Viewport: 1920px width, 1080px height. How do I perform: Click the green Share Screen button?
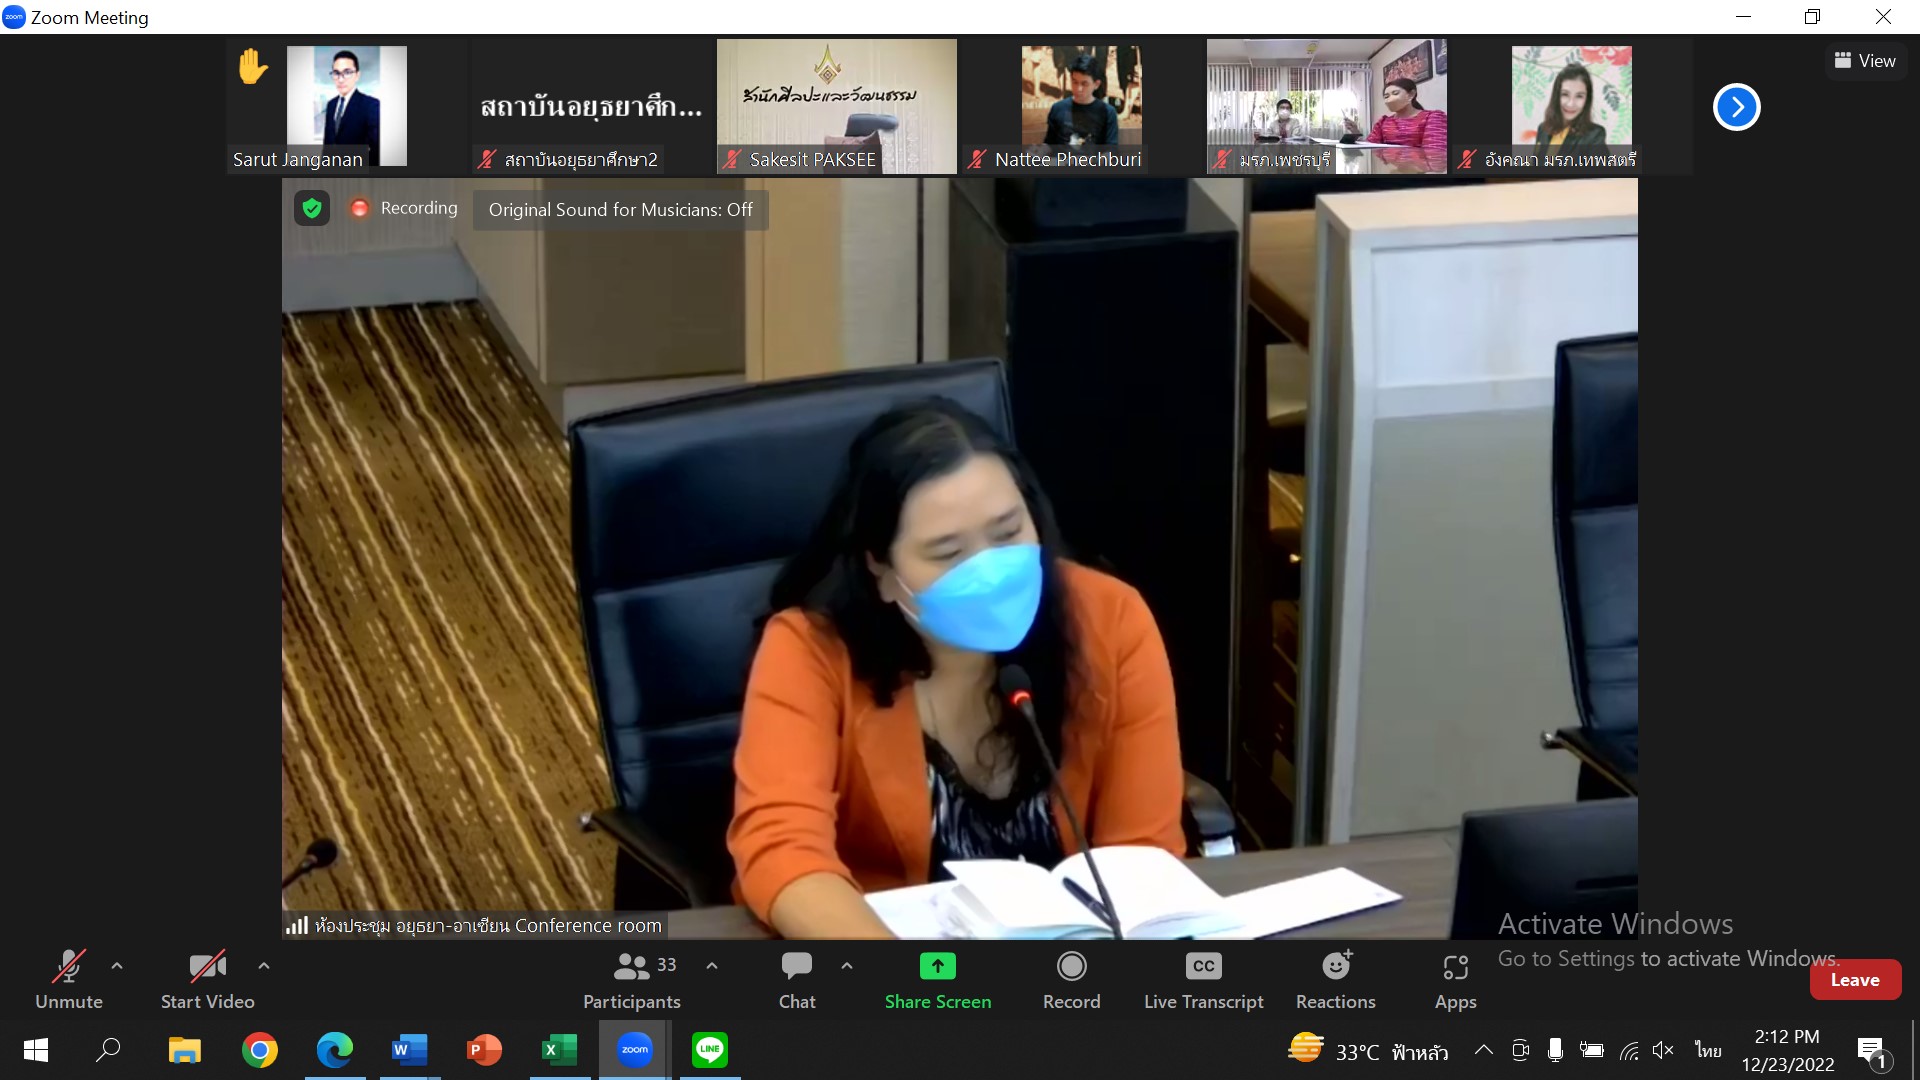(x=938, y=980)
